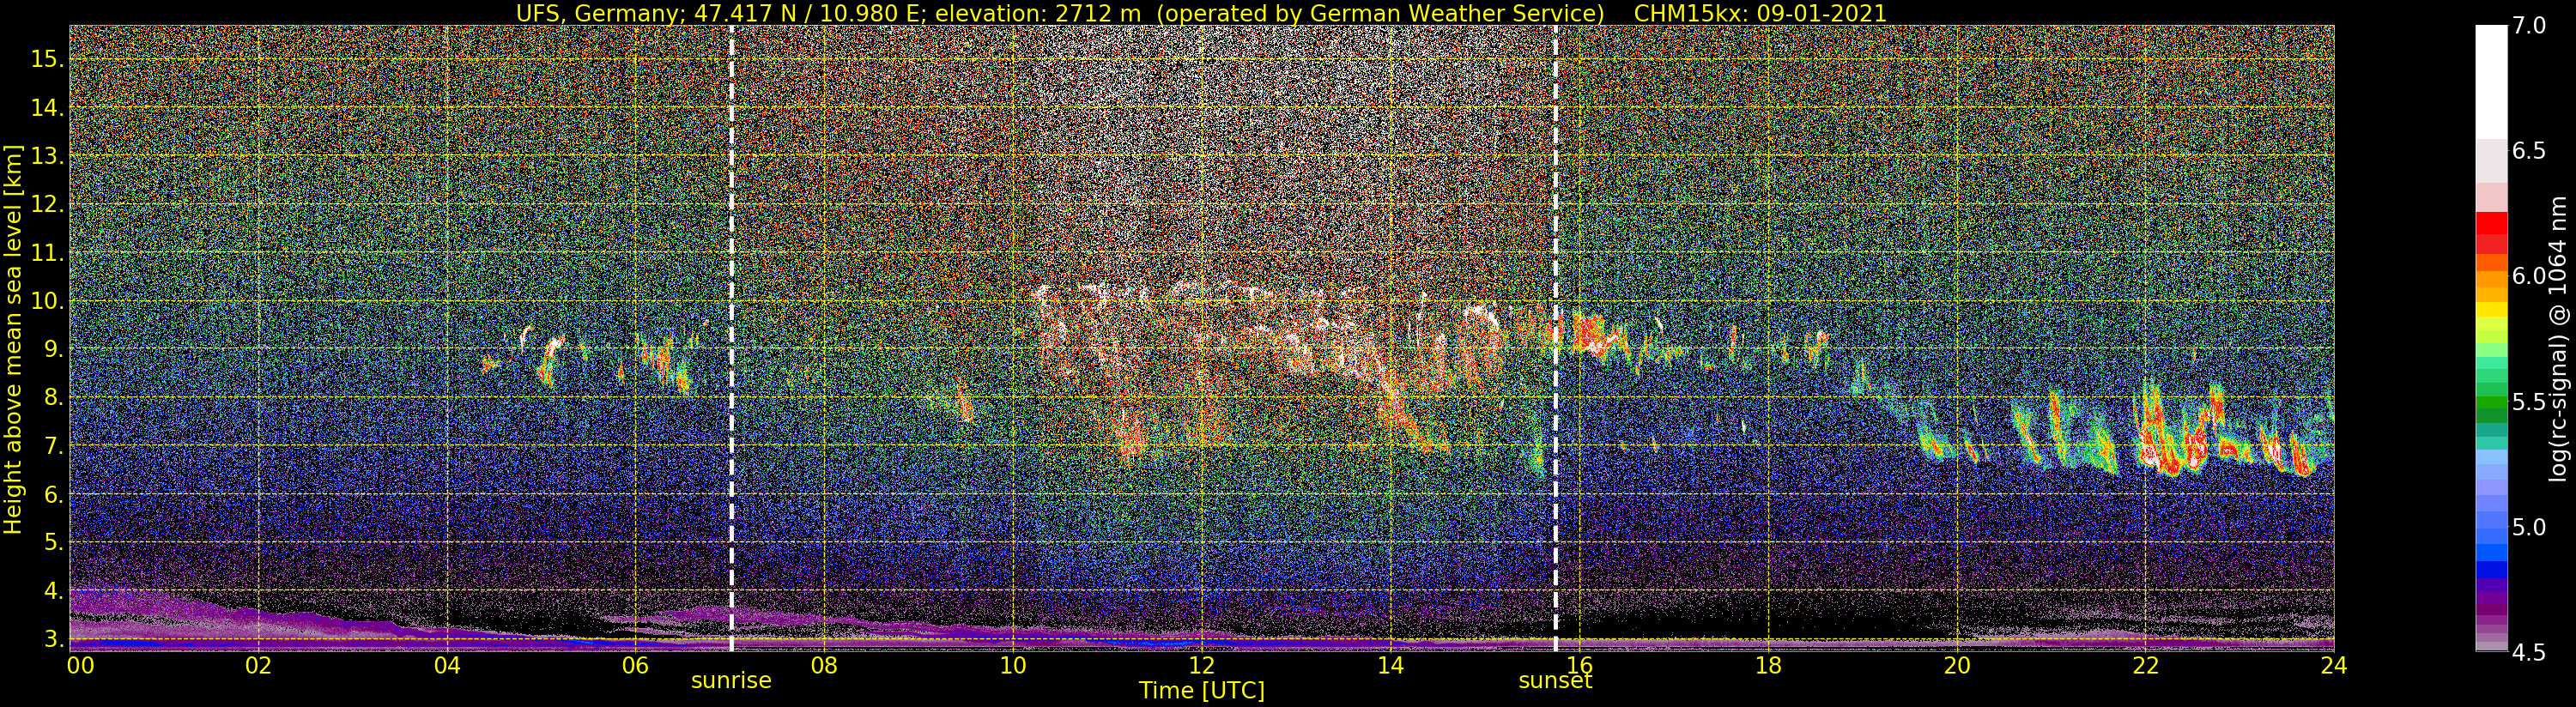This screenshot has width=2576, height=707.
Task: Click the 10. km height tick label
Action: click(x=47, y=301)
